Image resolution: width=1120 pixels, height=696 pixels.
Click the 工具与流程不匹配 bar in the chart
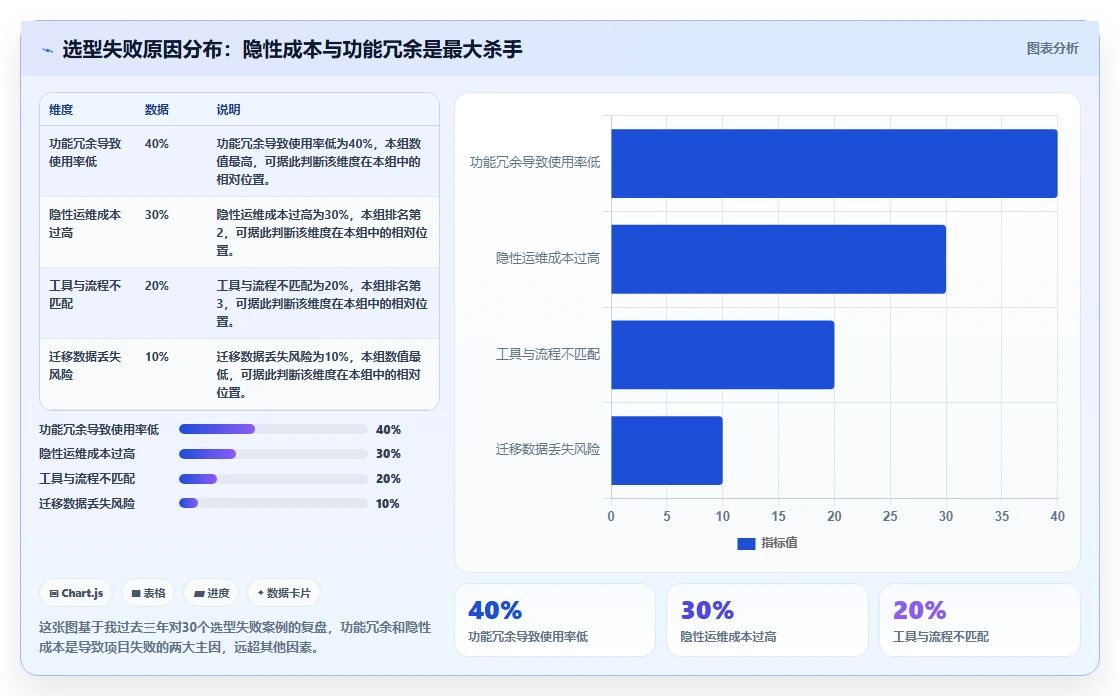[x=723, y=354]
